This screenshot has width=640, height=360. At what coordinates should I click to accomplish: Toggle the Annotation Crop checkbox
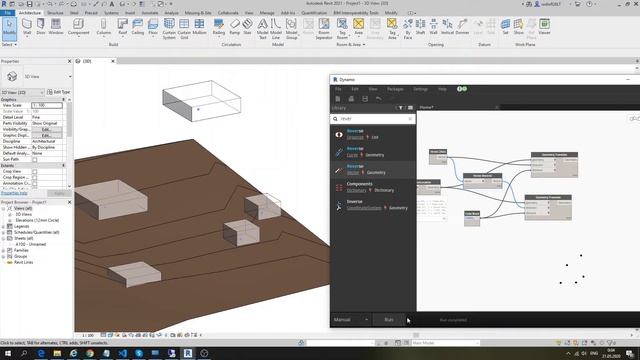pyautogui.click(x=35, y=184)
